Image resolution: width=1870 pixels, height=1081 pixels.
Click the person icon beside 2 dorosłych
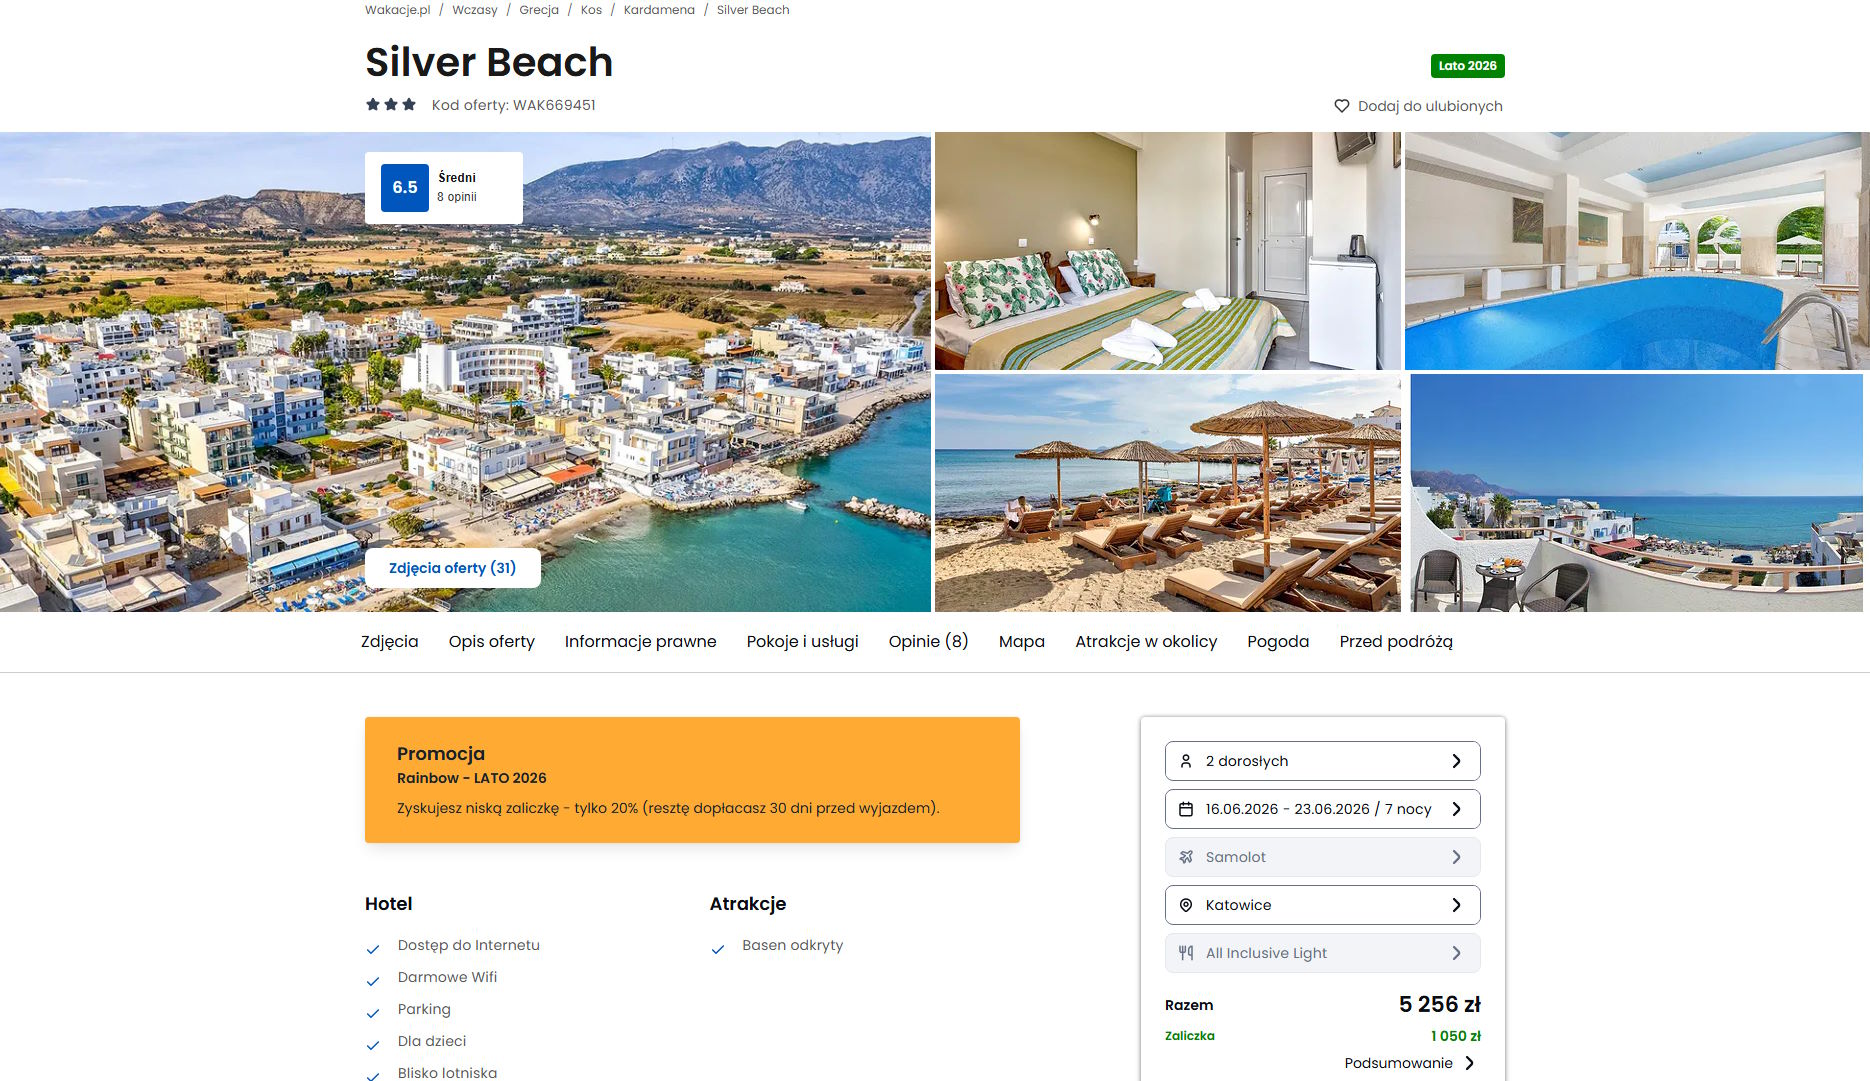tap(1186, 761)
